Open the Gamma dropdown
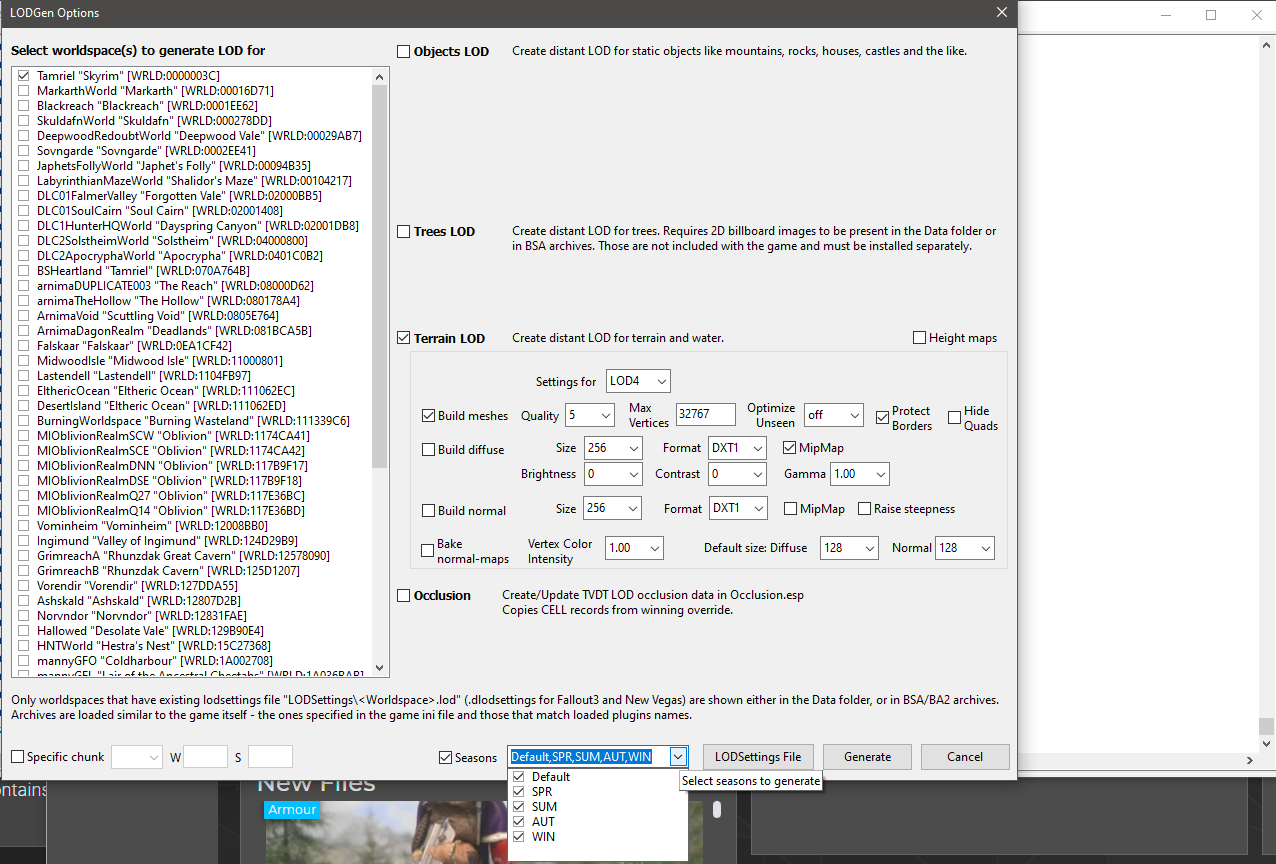Image resolution: width=1276 pixels, height=864 pixels. coord(860,474)
